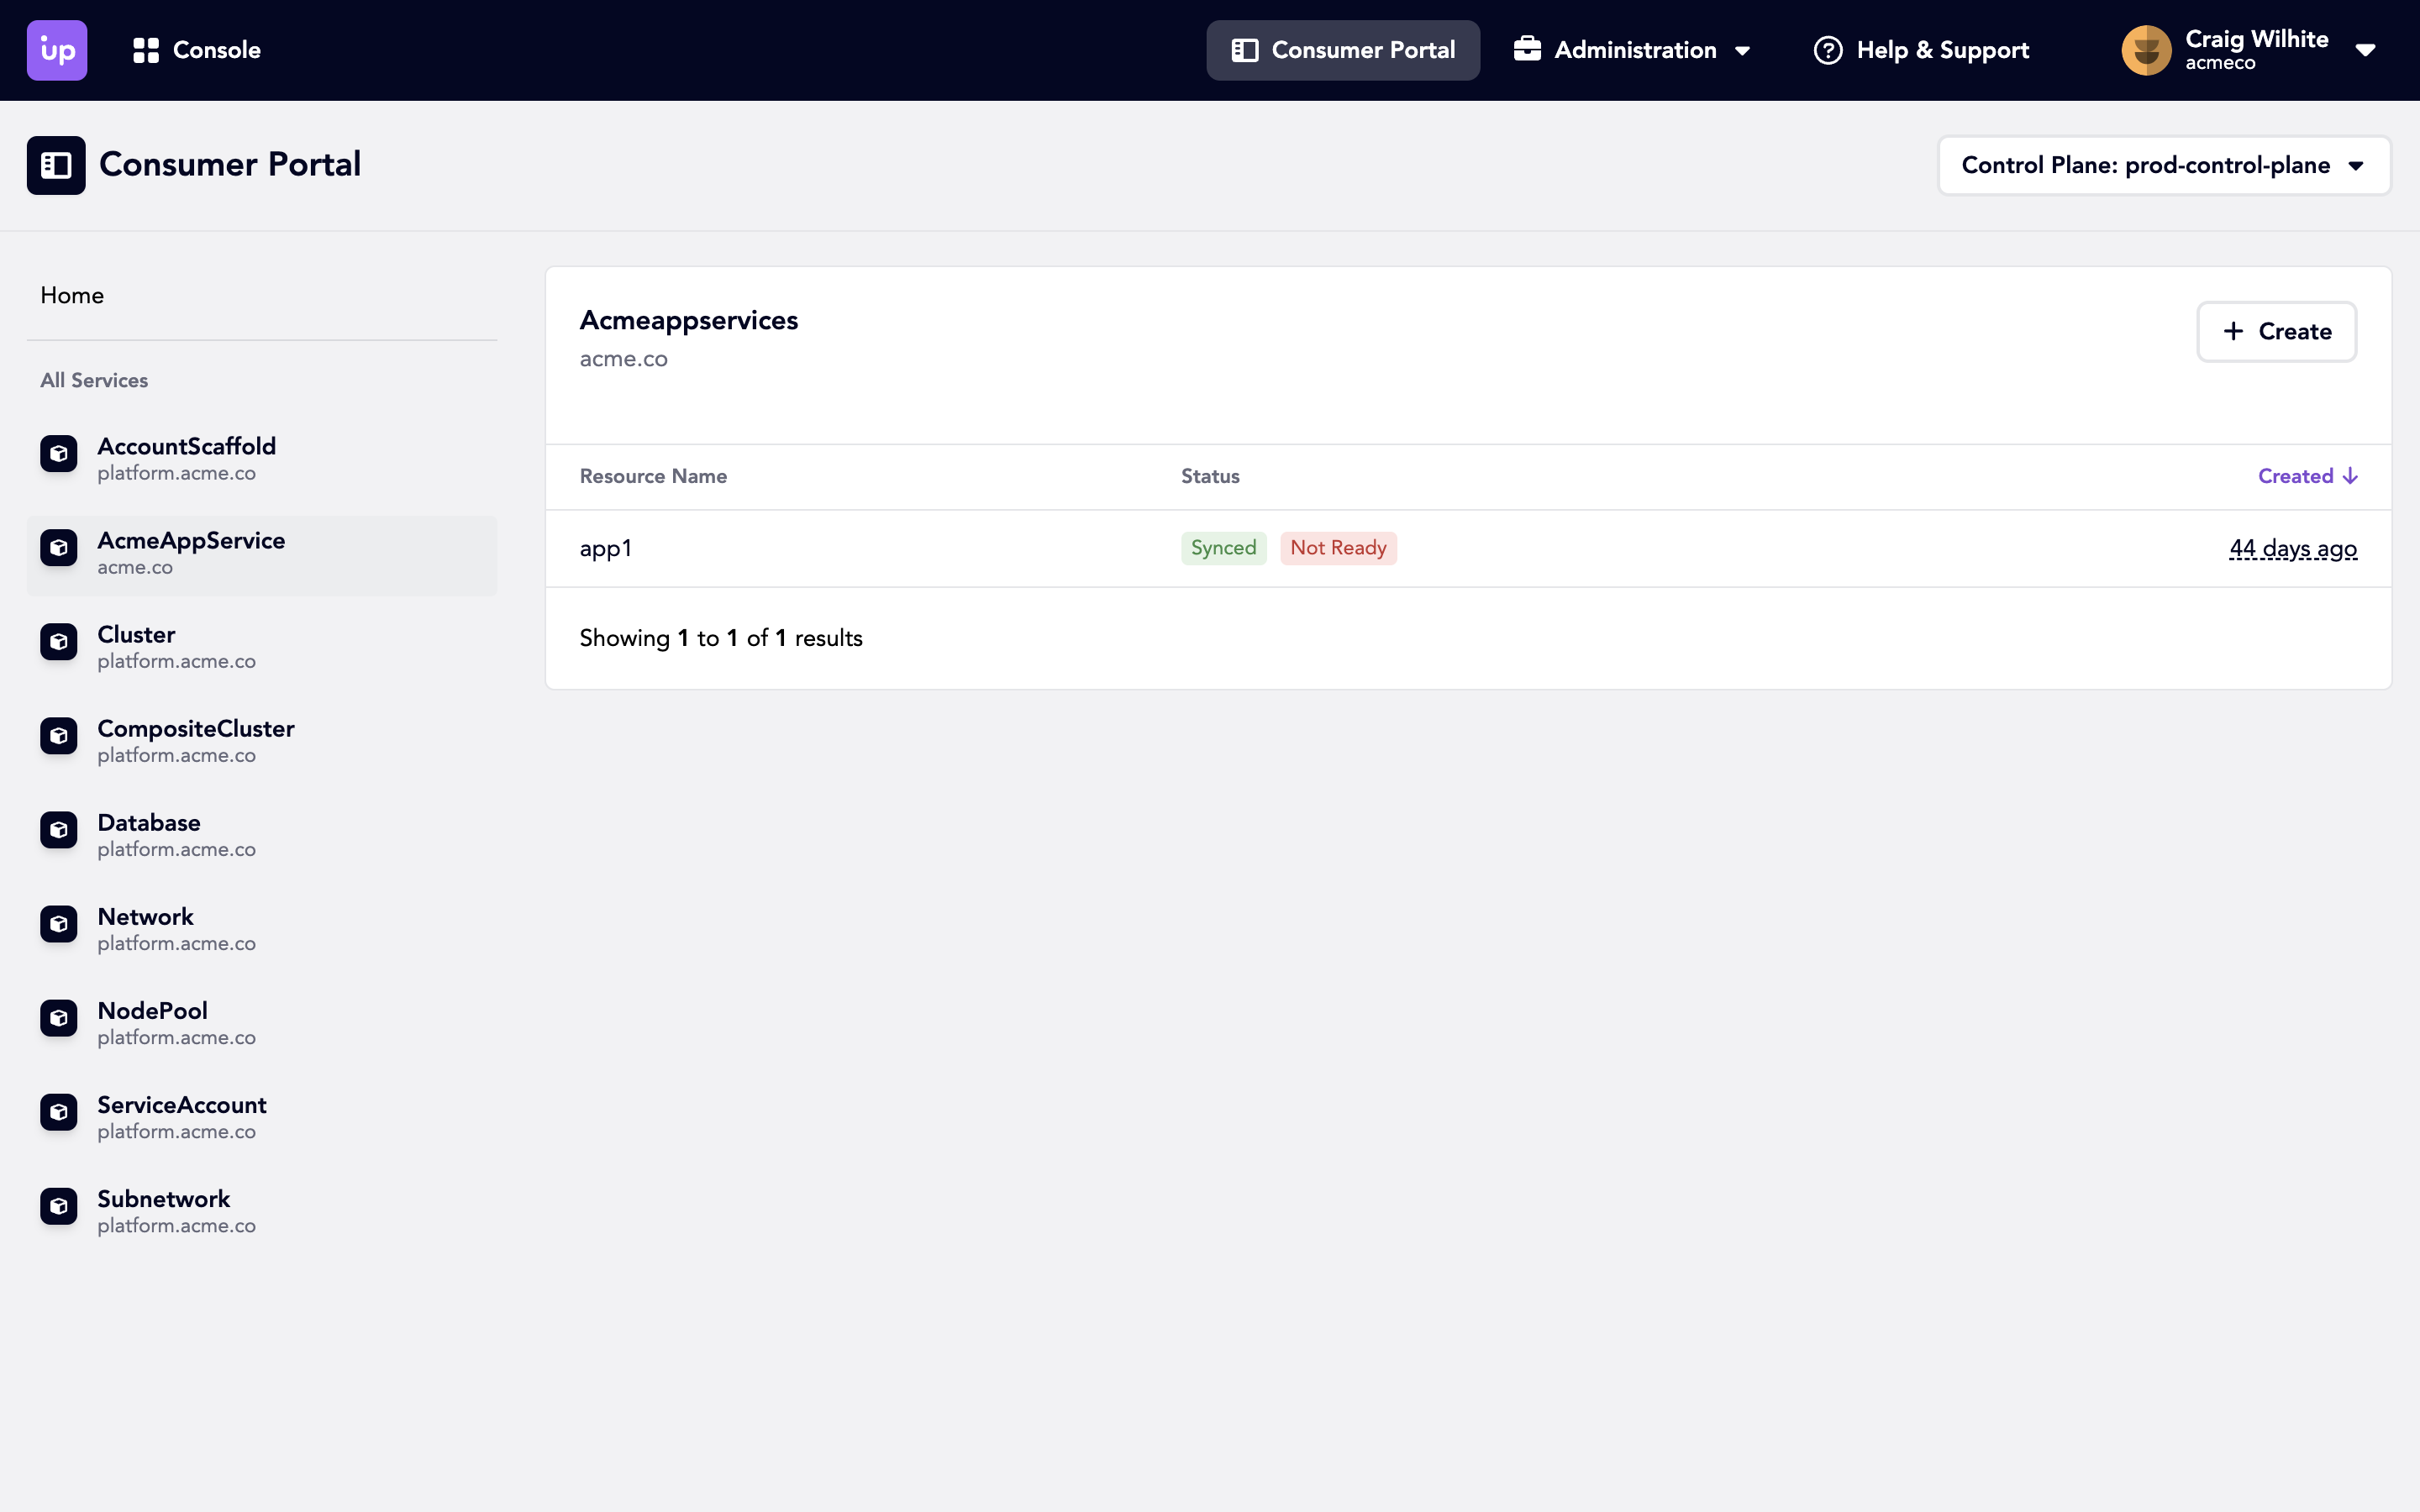Screen dimensions: 2420x1512
Task: Click the '44 days ago' timestamp
Action: coord(2292,548)
